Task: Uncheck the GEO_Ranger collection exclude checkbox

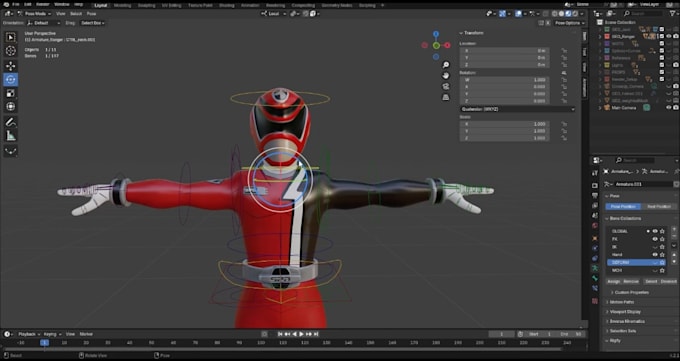Action: click(x=662, y=36)
